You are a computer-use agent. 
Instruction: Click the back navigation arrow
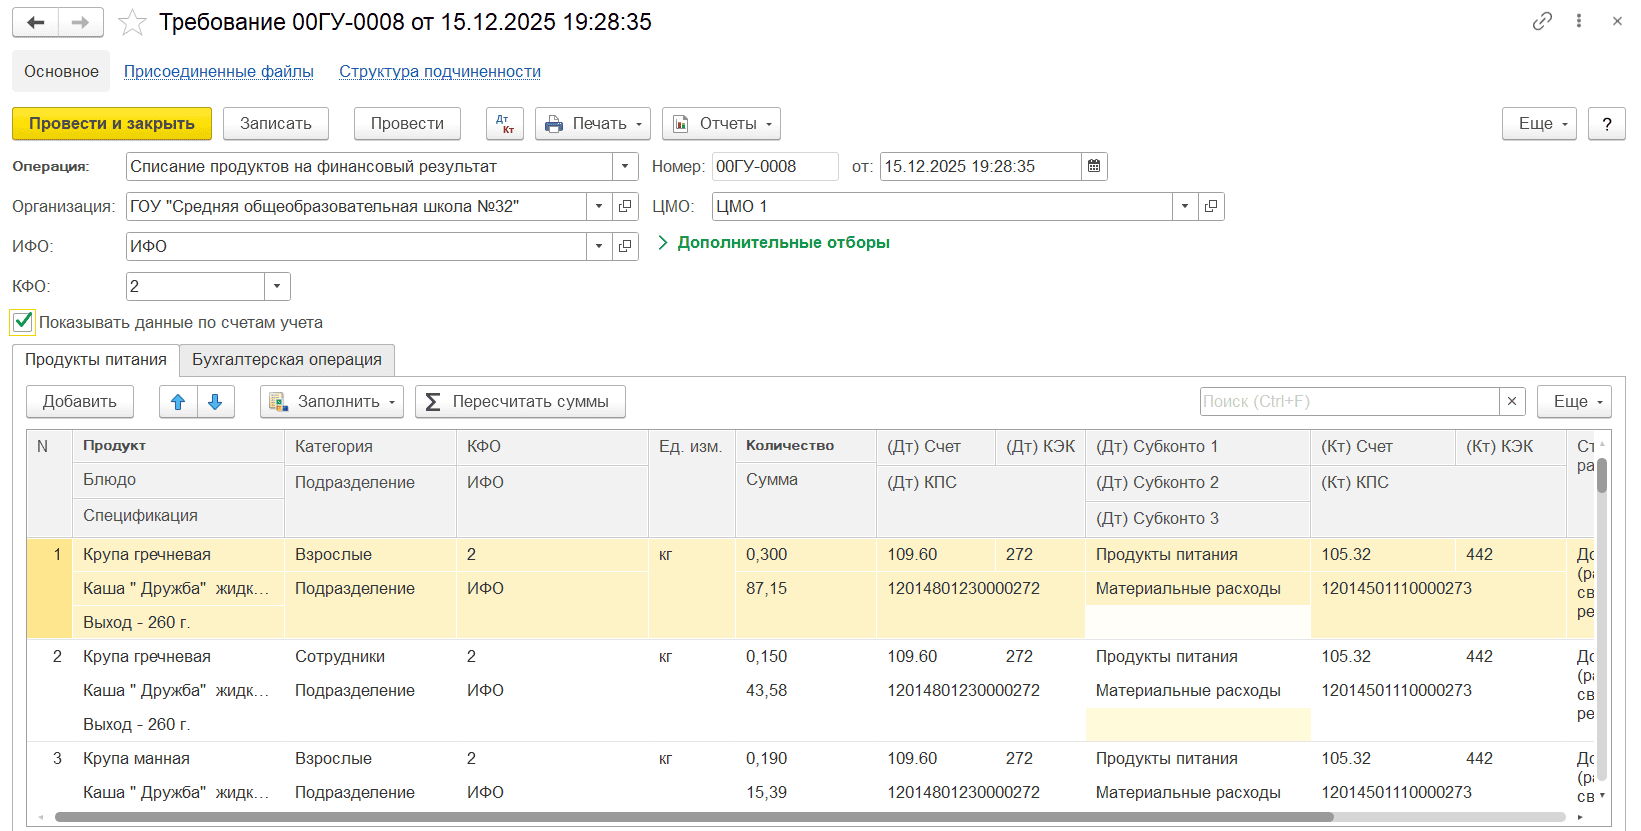tap(36, 22)
